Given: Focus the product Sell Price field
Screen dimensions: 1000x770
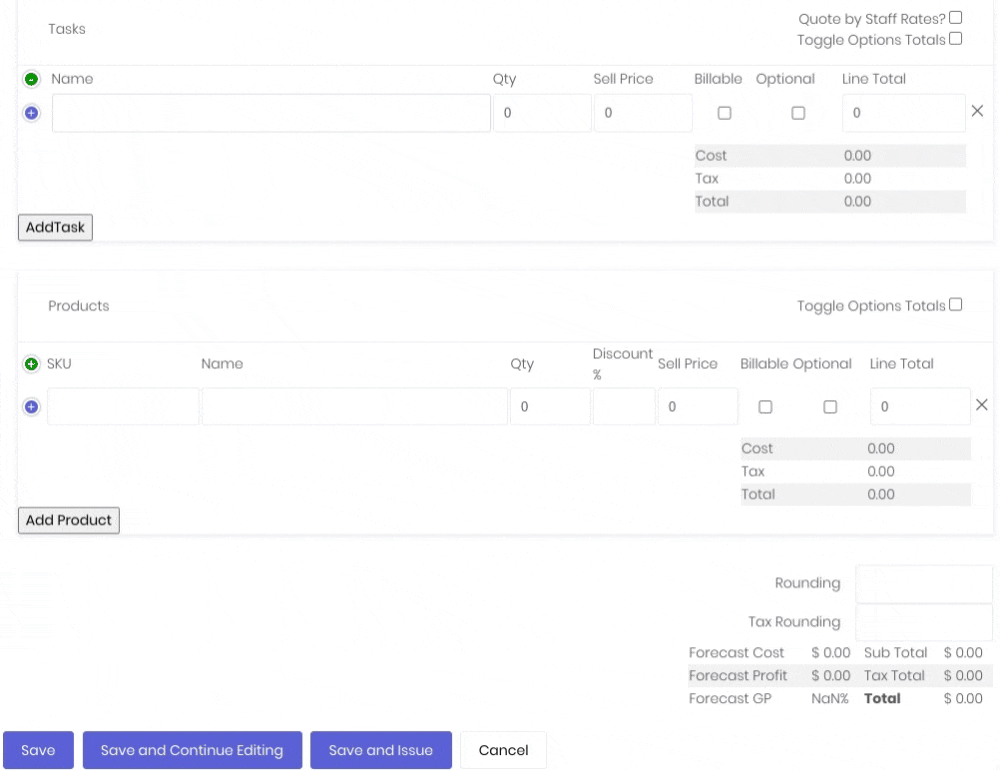Looking at the screenshot, I should tap(698, 406).
